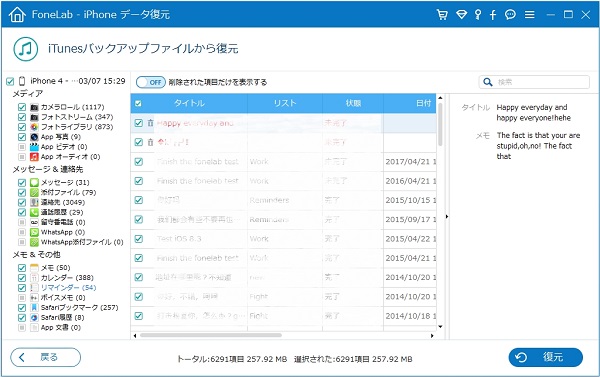The width and height of the screenshot is (600, 377).
Task: Click the WhatsApp icon in sidebar
Action: pyautogui.click(x=34, y=232)
